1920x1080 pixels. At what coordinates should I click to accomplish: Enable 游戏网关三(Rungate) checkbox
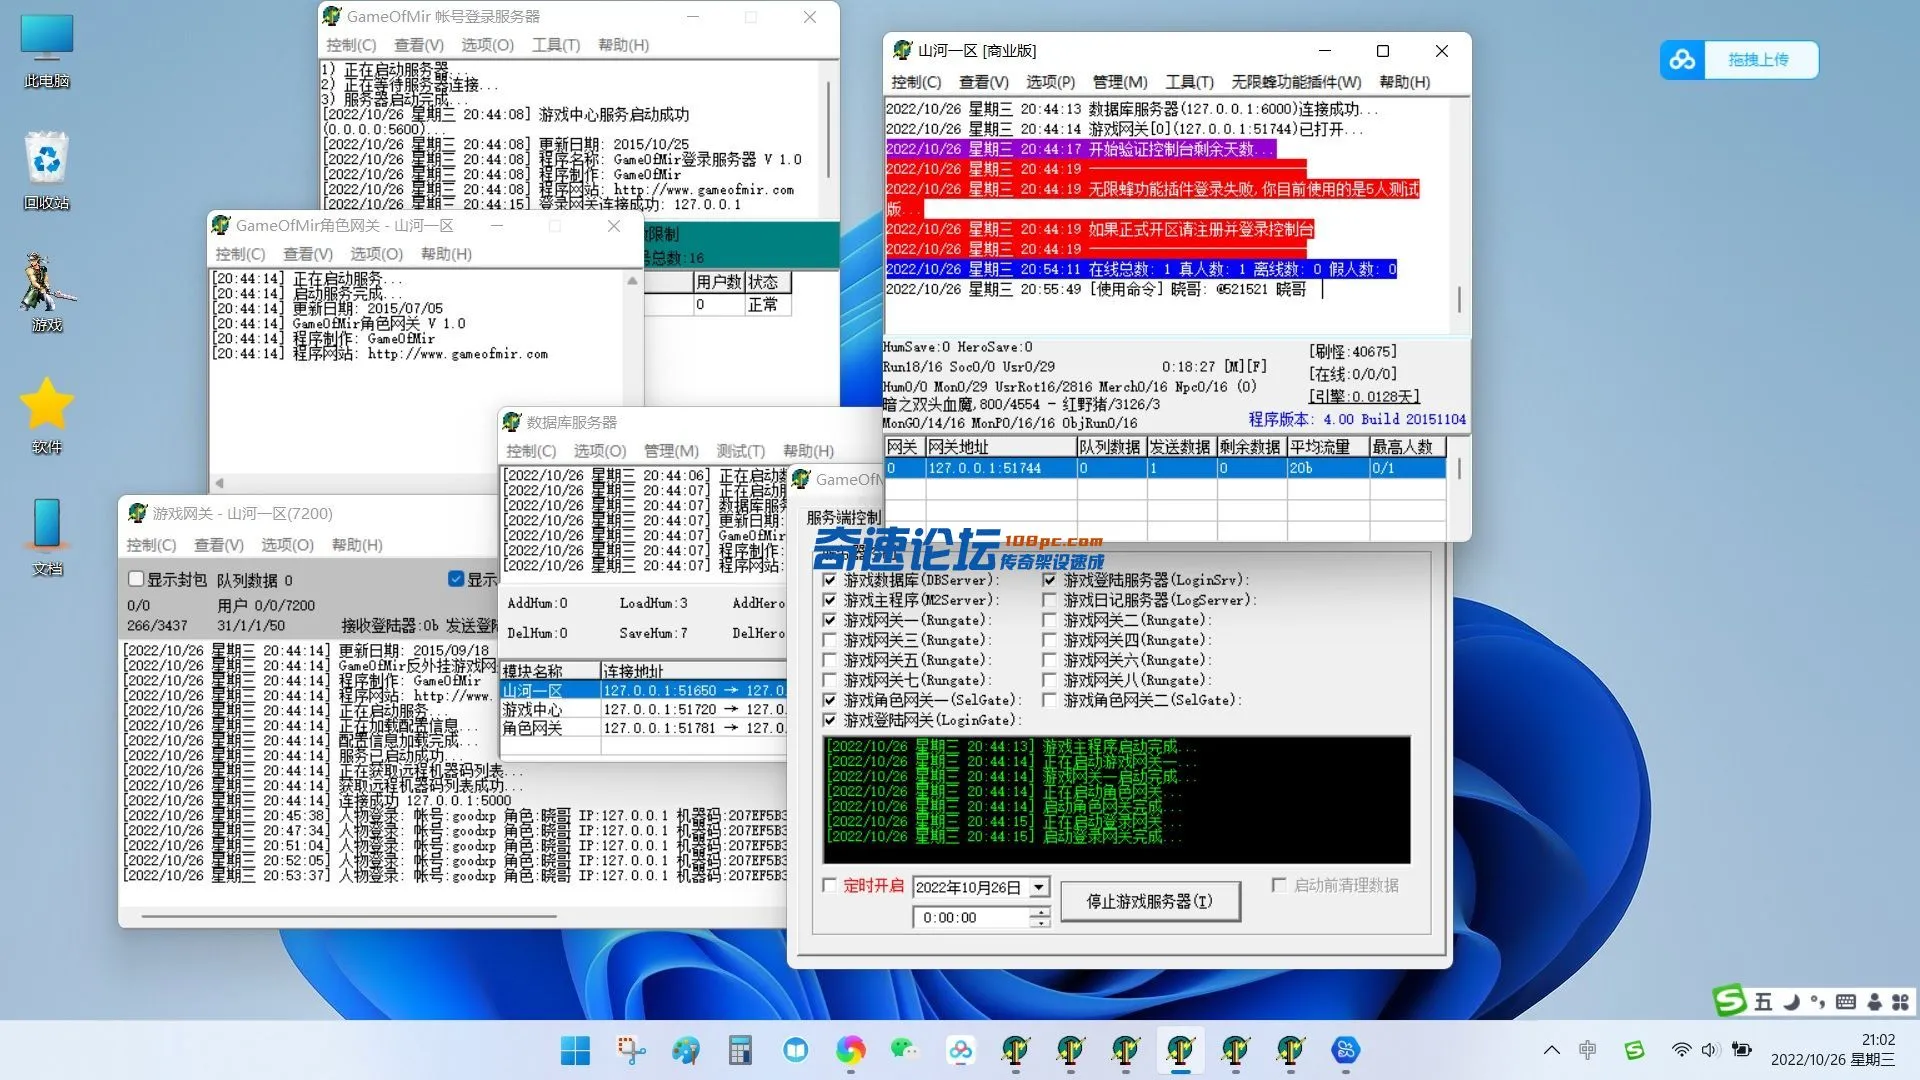829,640
